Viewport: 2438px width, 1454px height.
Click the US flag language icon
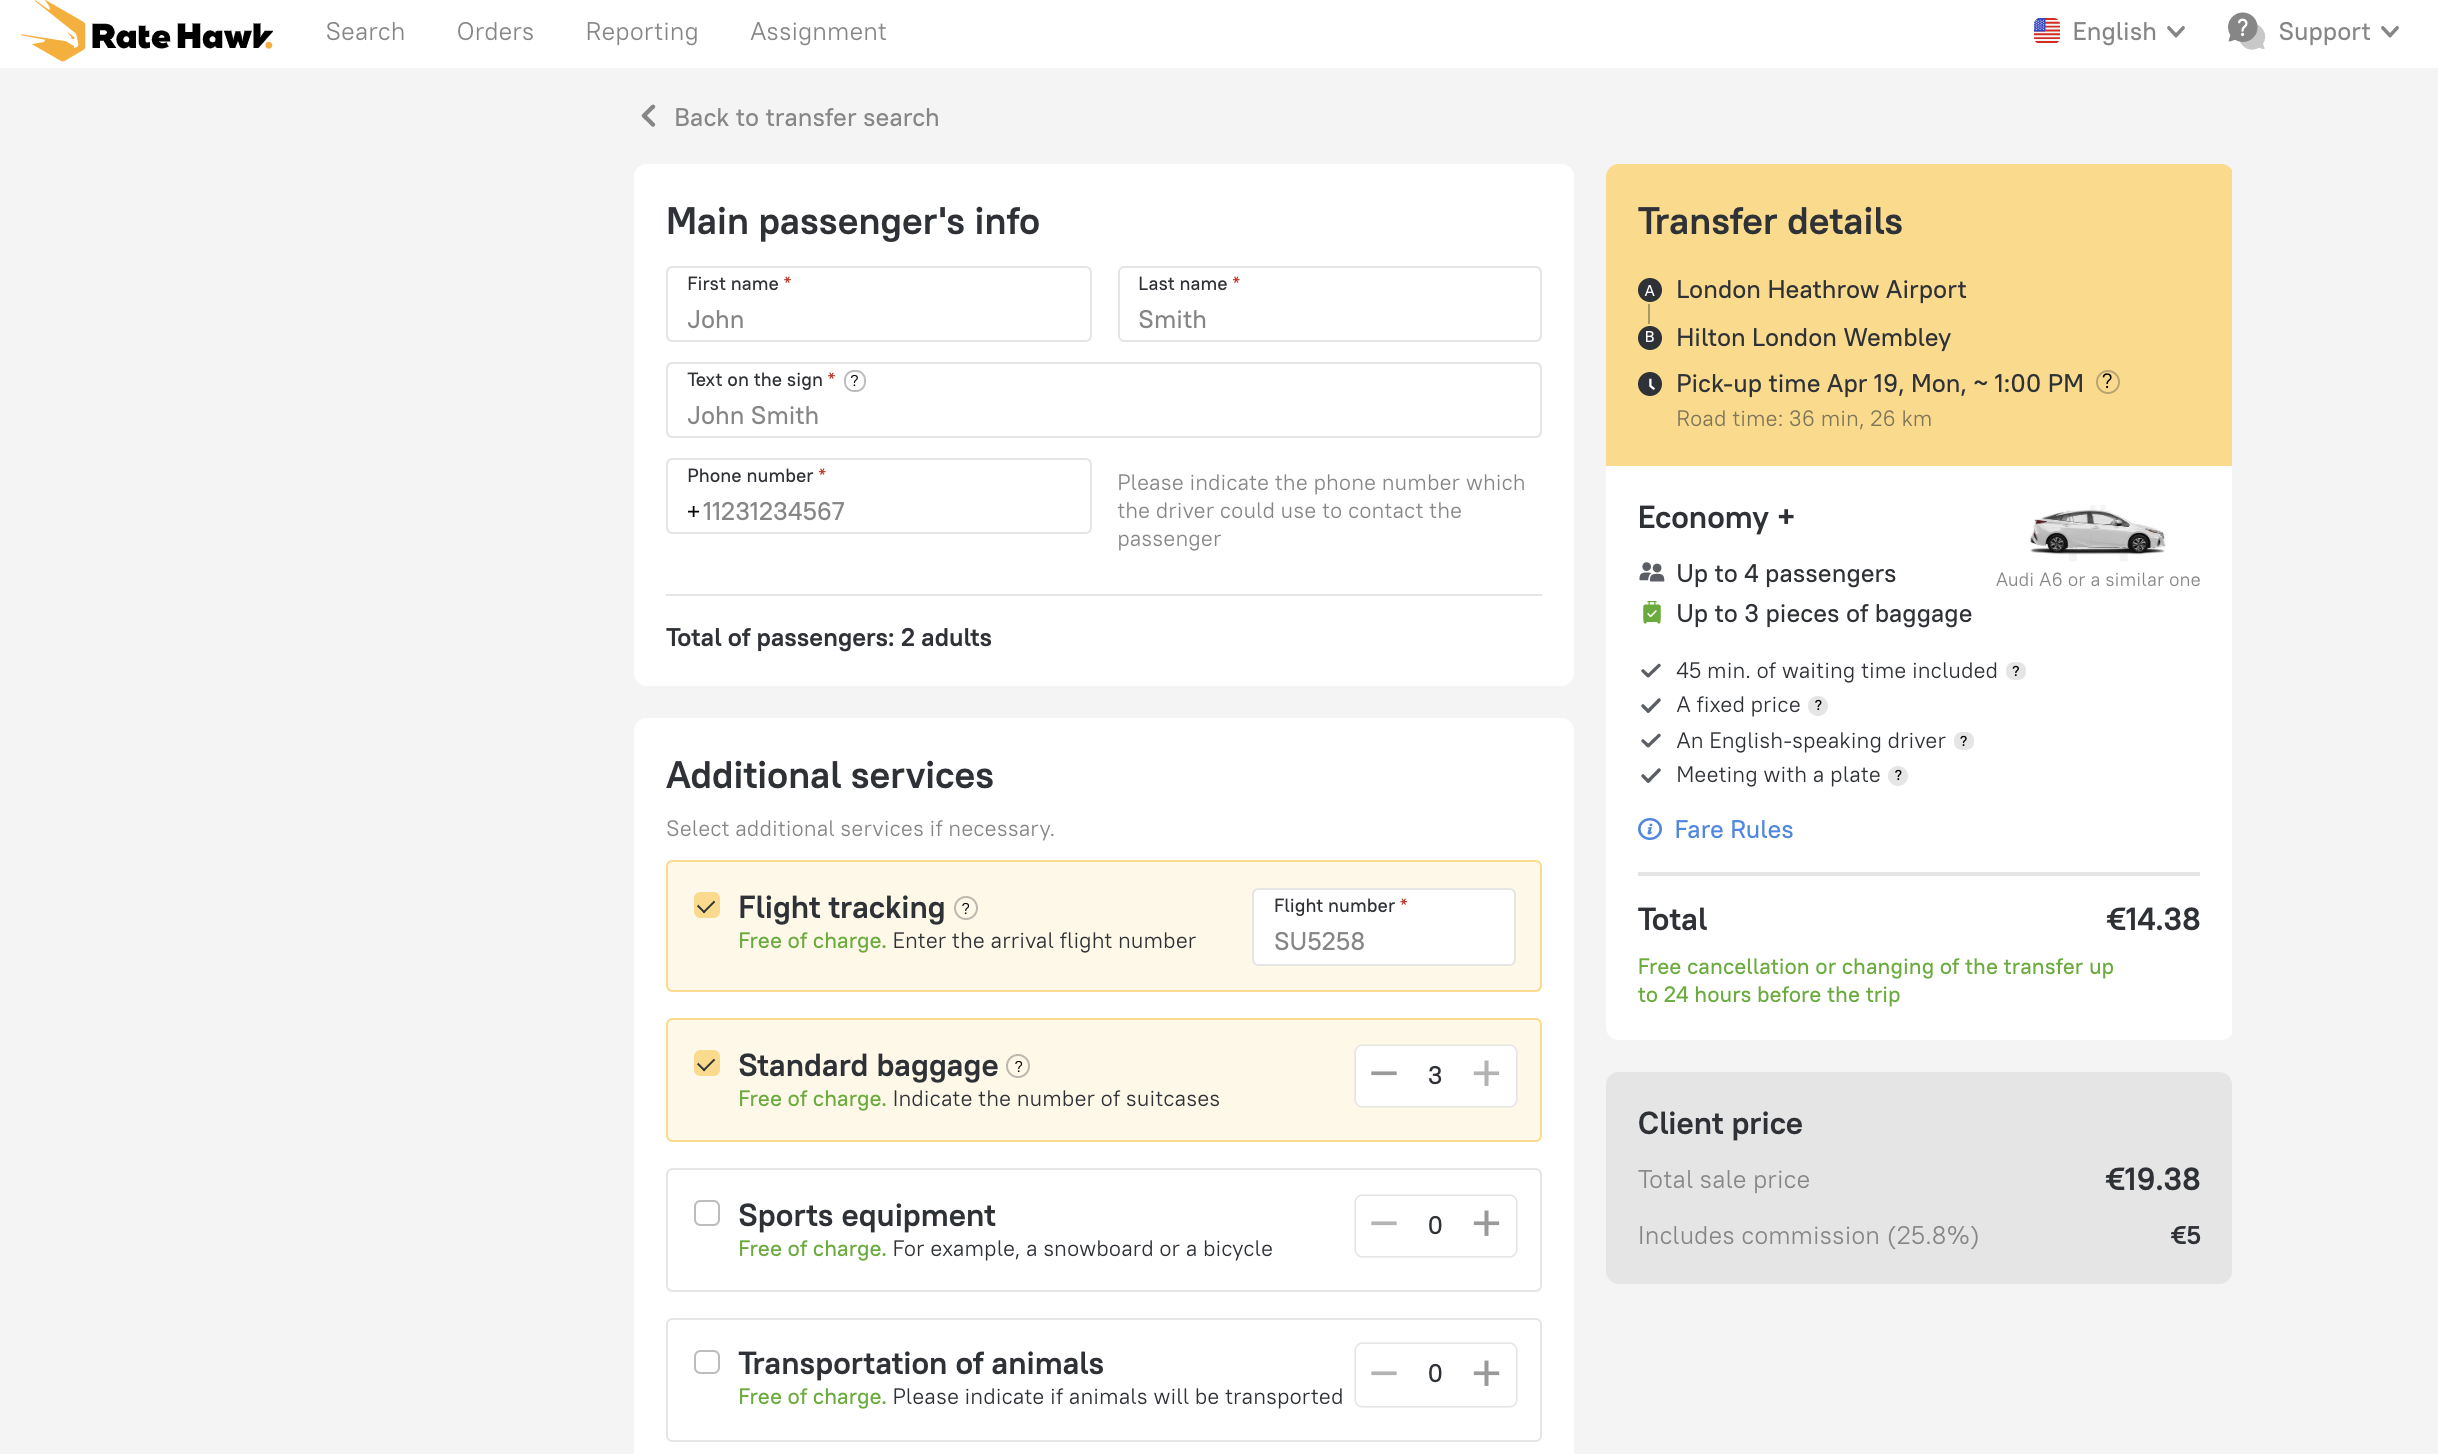pos(2047,31)
